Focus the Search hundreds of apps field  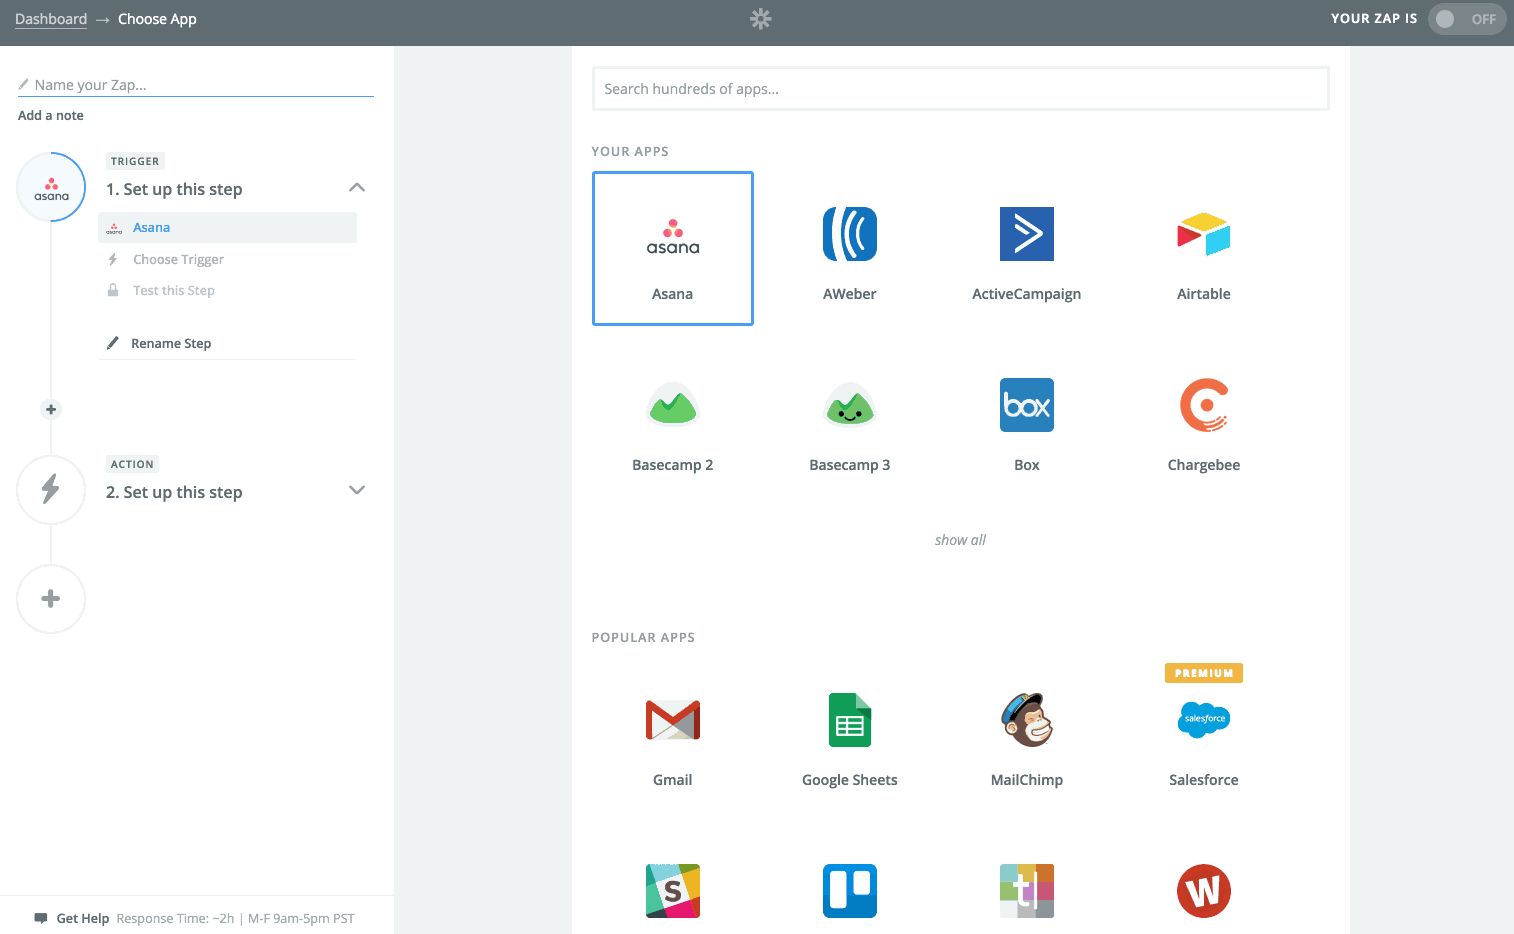click(x=961, y=89)
